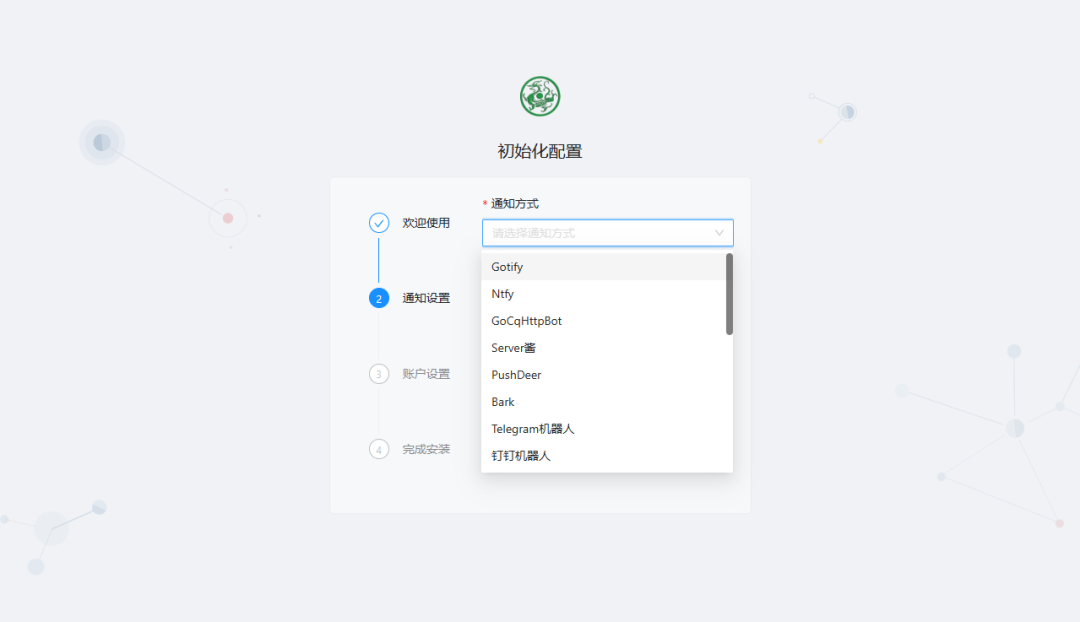The width and height of the screenshot is (1080, 622).
Task: Click the dropdown chevron on the notification selector
Action: [x=719, y=232]
